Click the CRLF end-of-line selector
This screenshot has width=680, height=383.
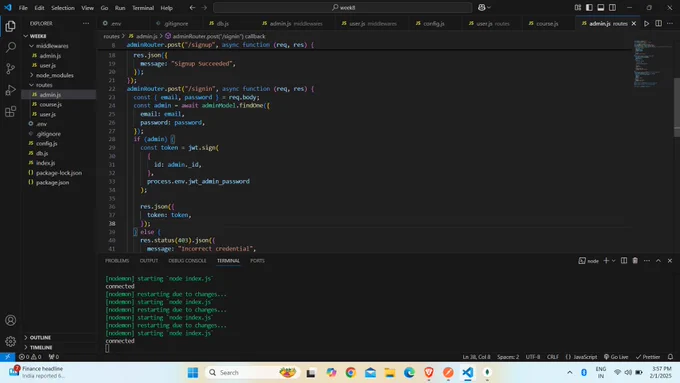[x=552, y=357]
